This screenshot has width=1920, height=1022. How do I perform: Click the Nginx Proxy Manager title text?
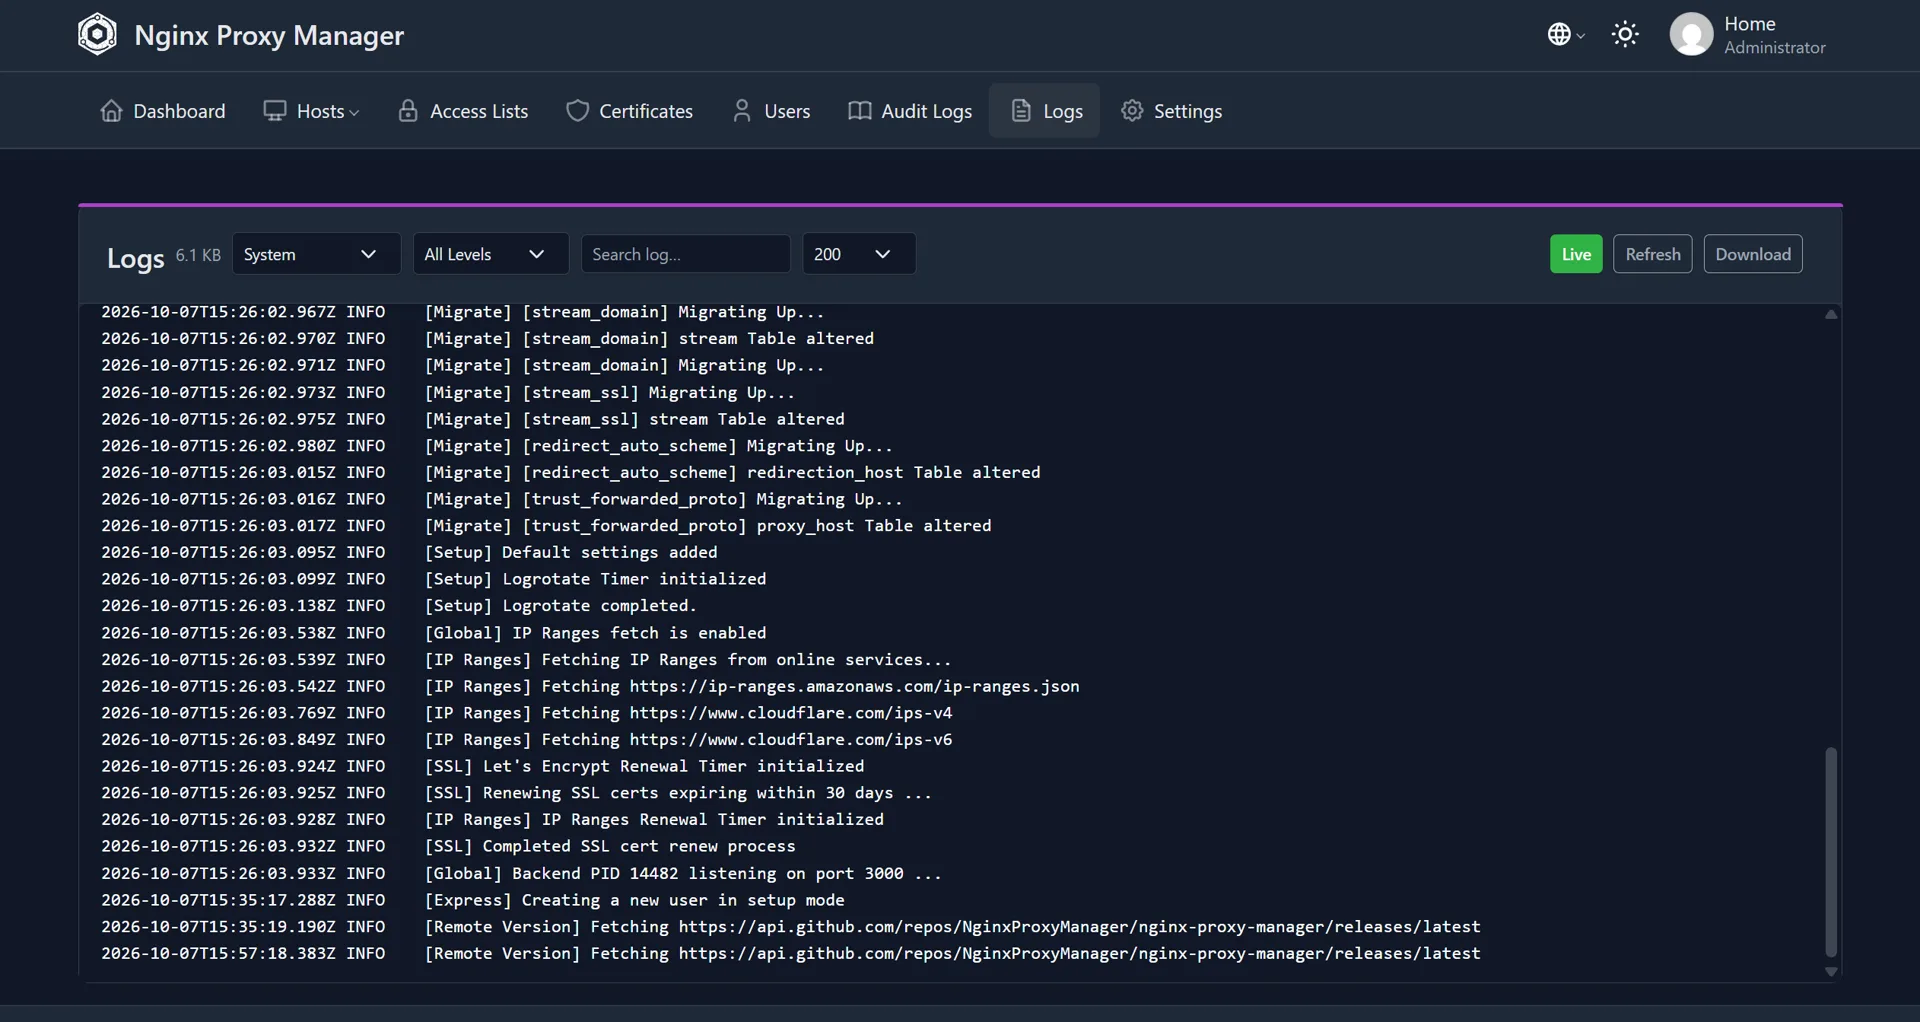(x=269, y=35)
